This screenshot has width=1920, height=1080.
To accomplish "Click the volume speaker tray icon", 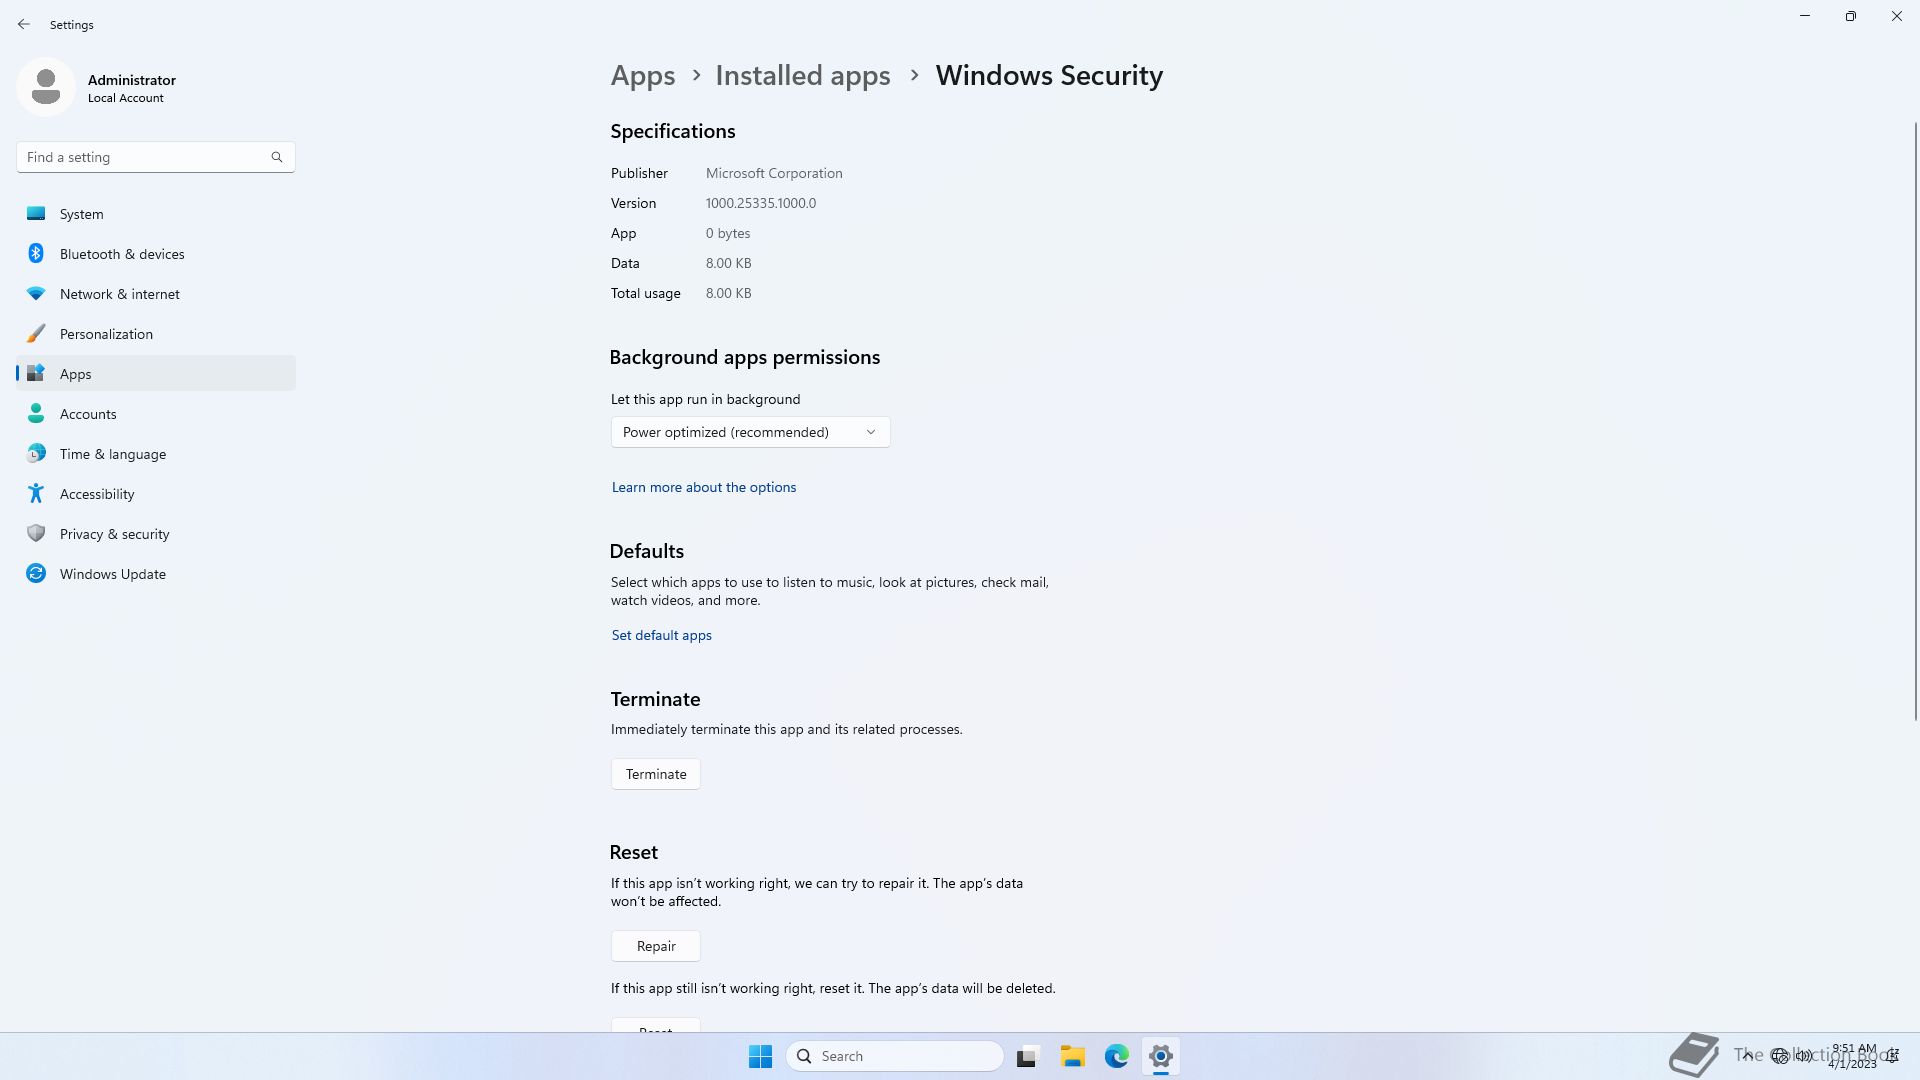I will coord(1804,1055).
